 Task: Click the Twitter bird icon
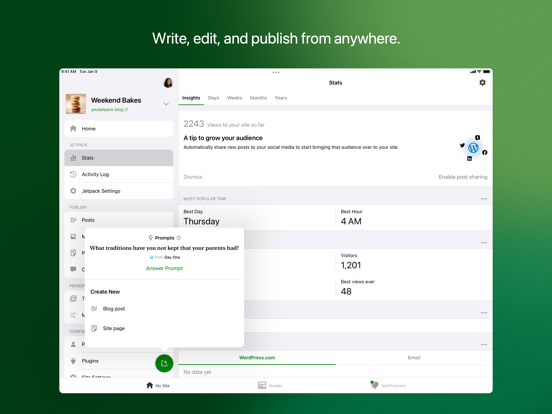click(x=462, y=145)
